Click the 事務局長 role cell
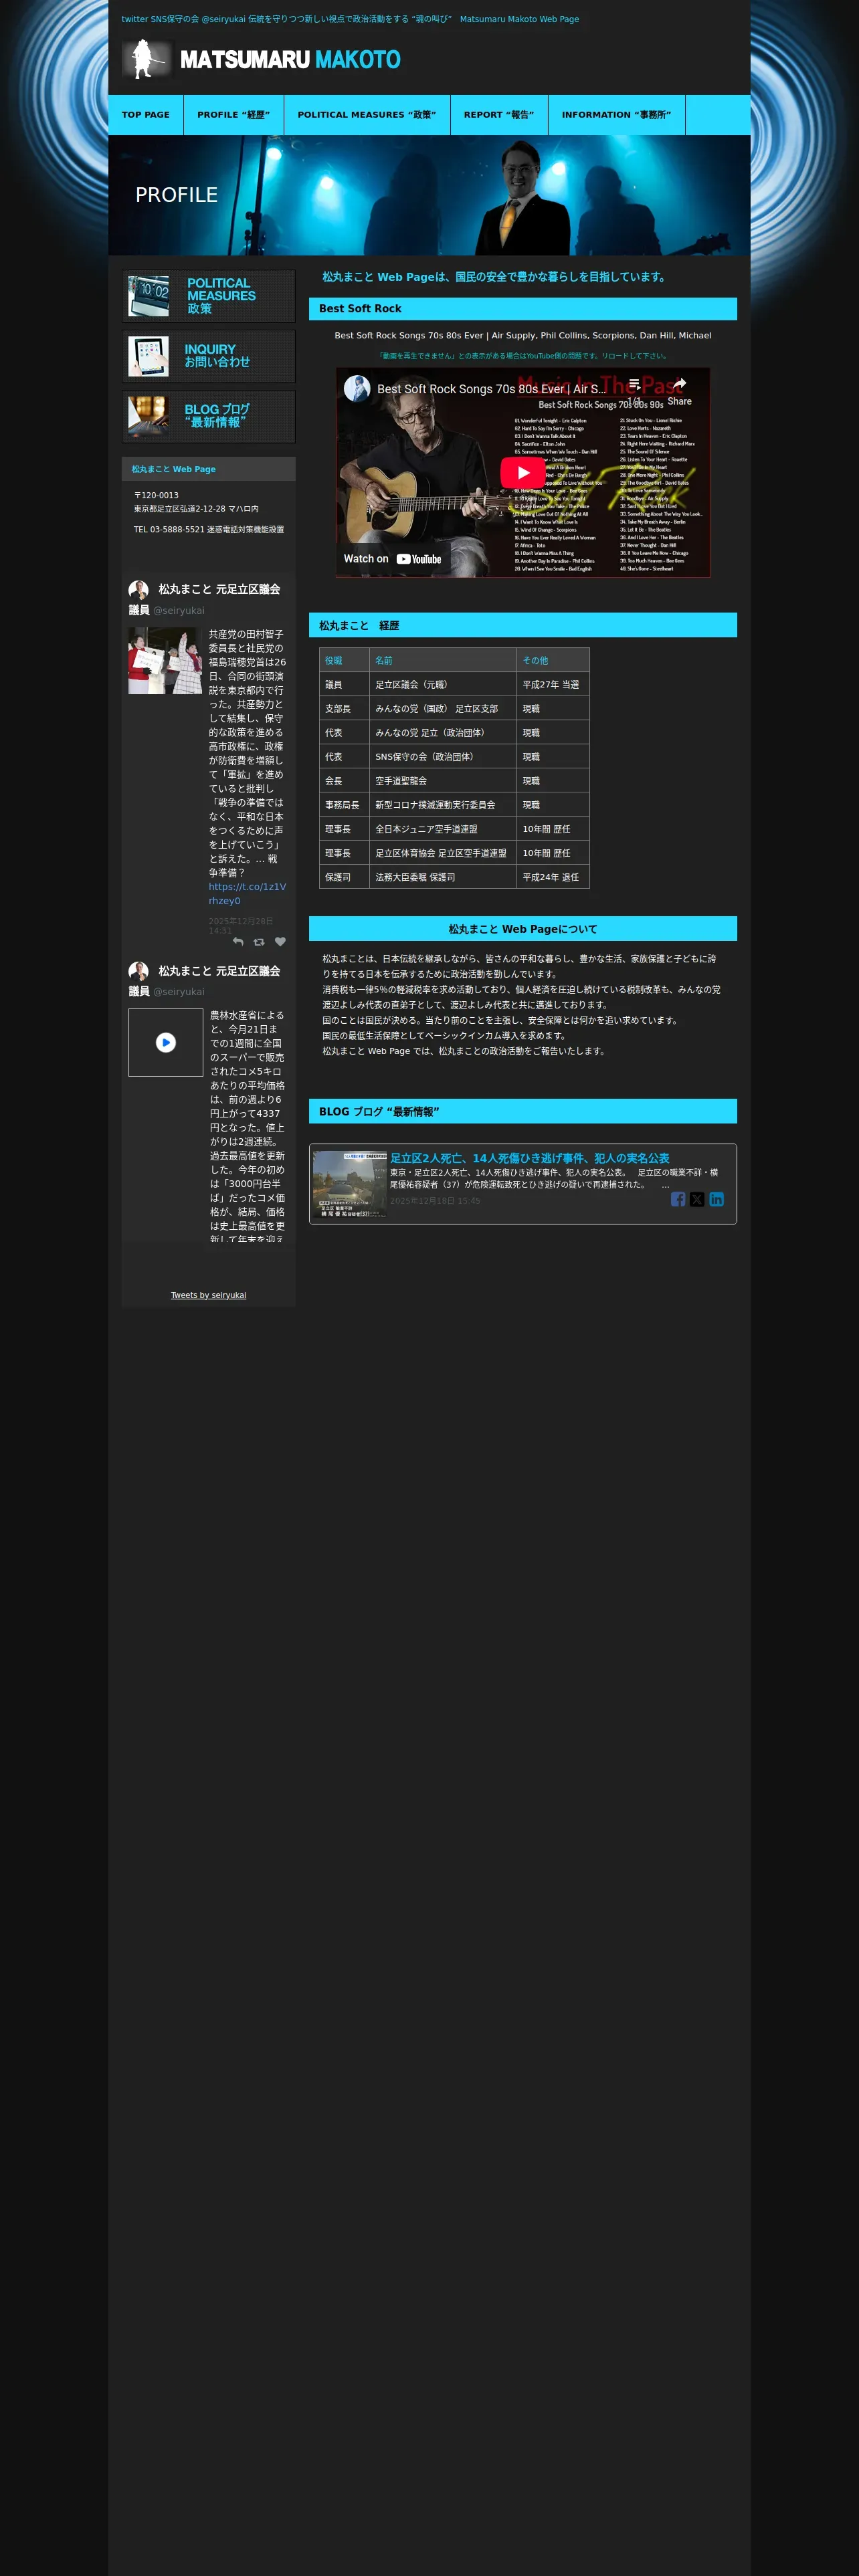The image size is (859, 2576). (345, 805)
